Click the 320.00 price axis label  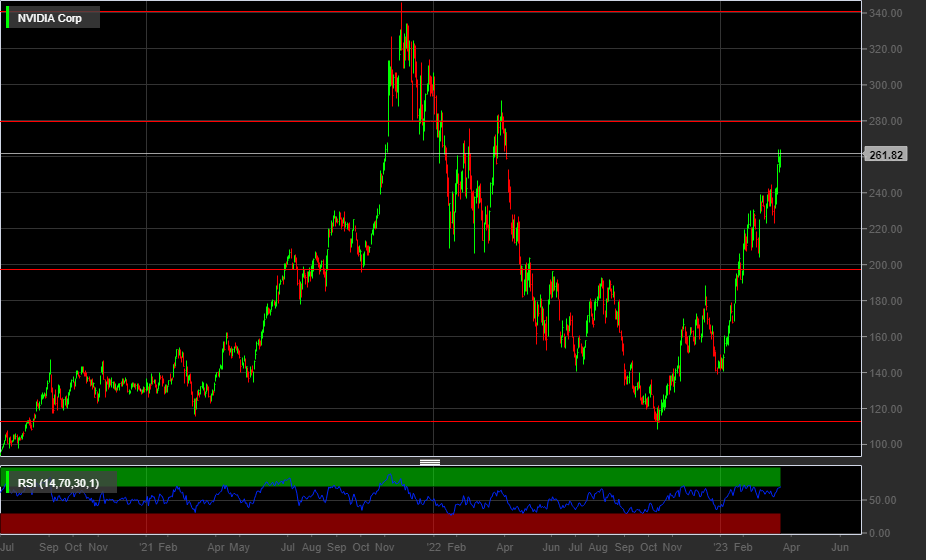click(x=885, y=49)
